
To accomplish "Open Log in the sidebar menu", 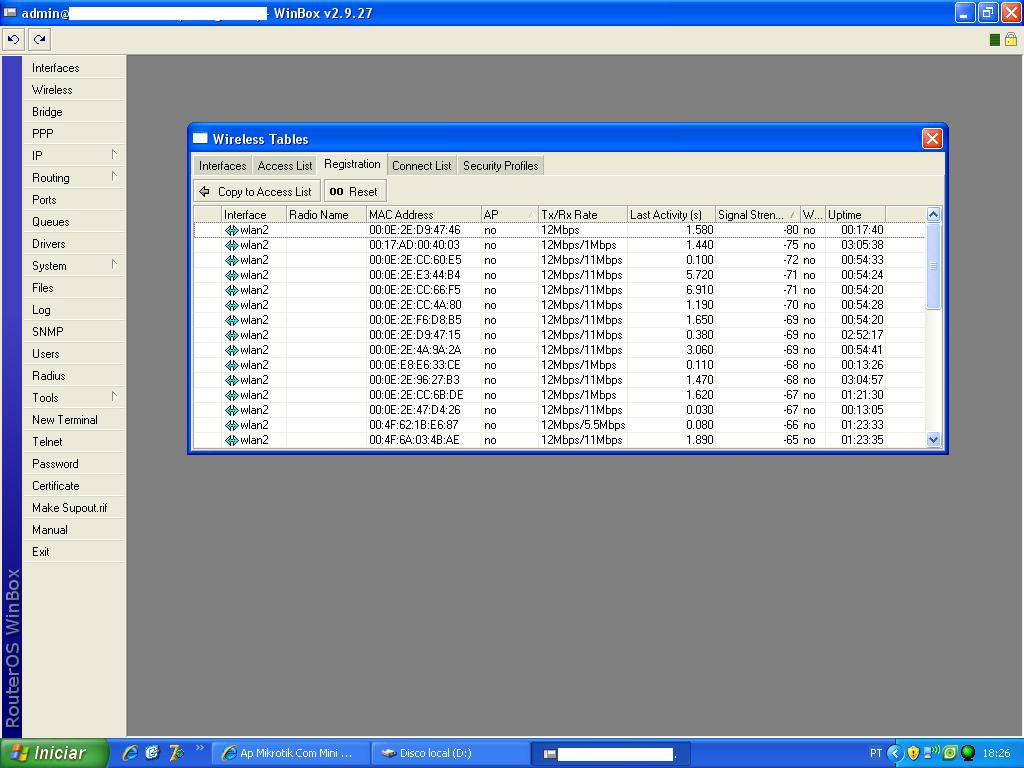I will pyautogui.click(x=74, y=310).
